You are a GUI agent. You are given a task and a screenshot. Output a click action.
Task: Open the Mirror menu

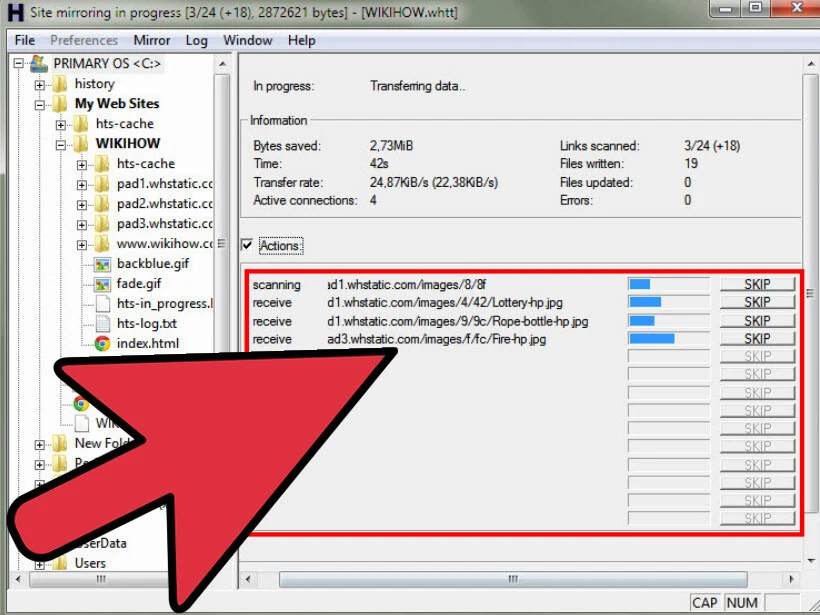click(x=152, y=40)
